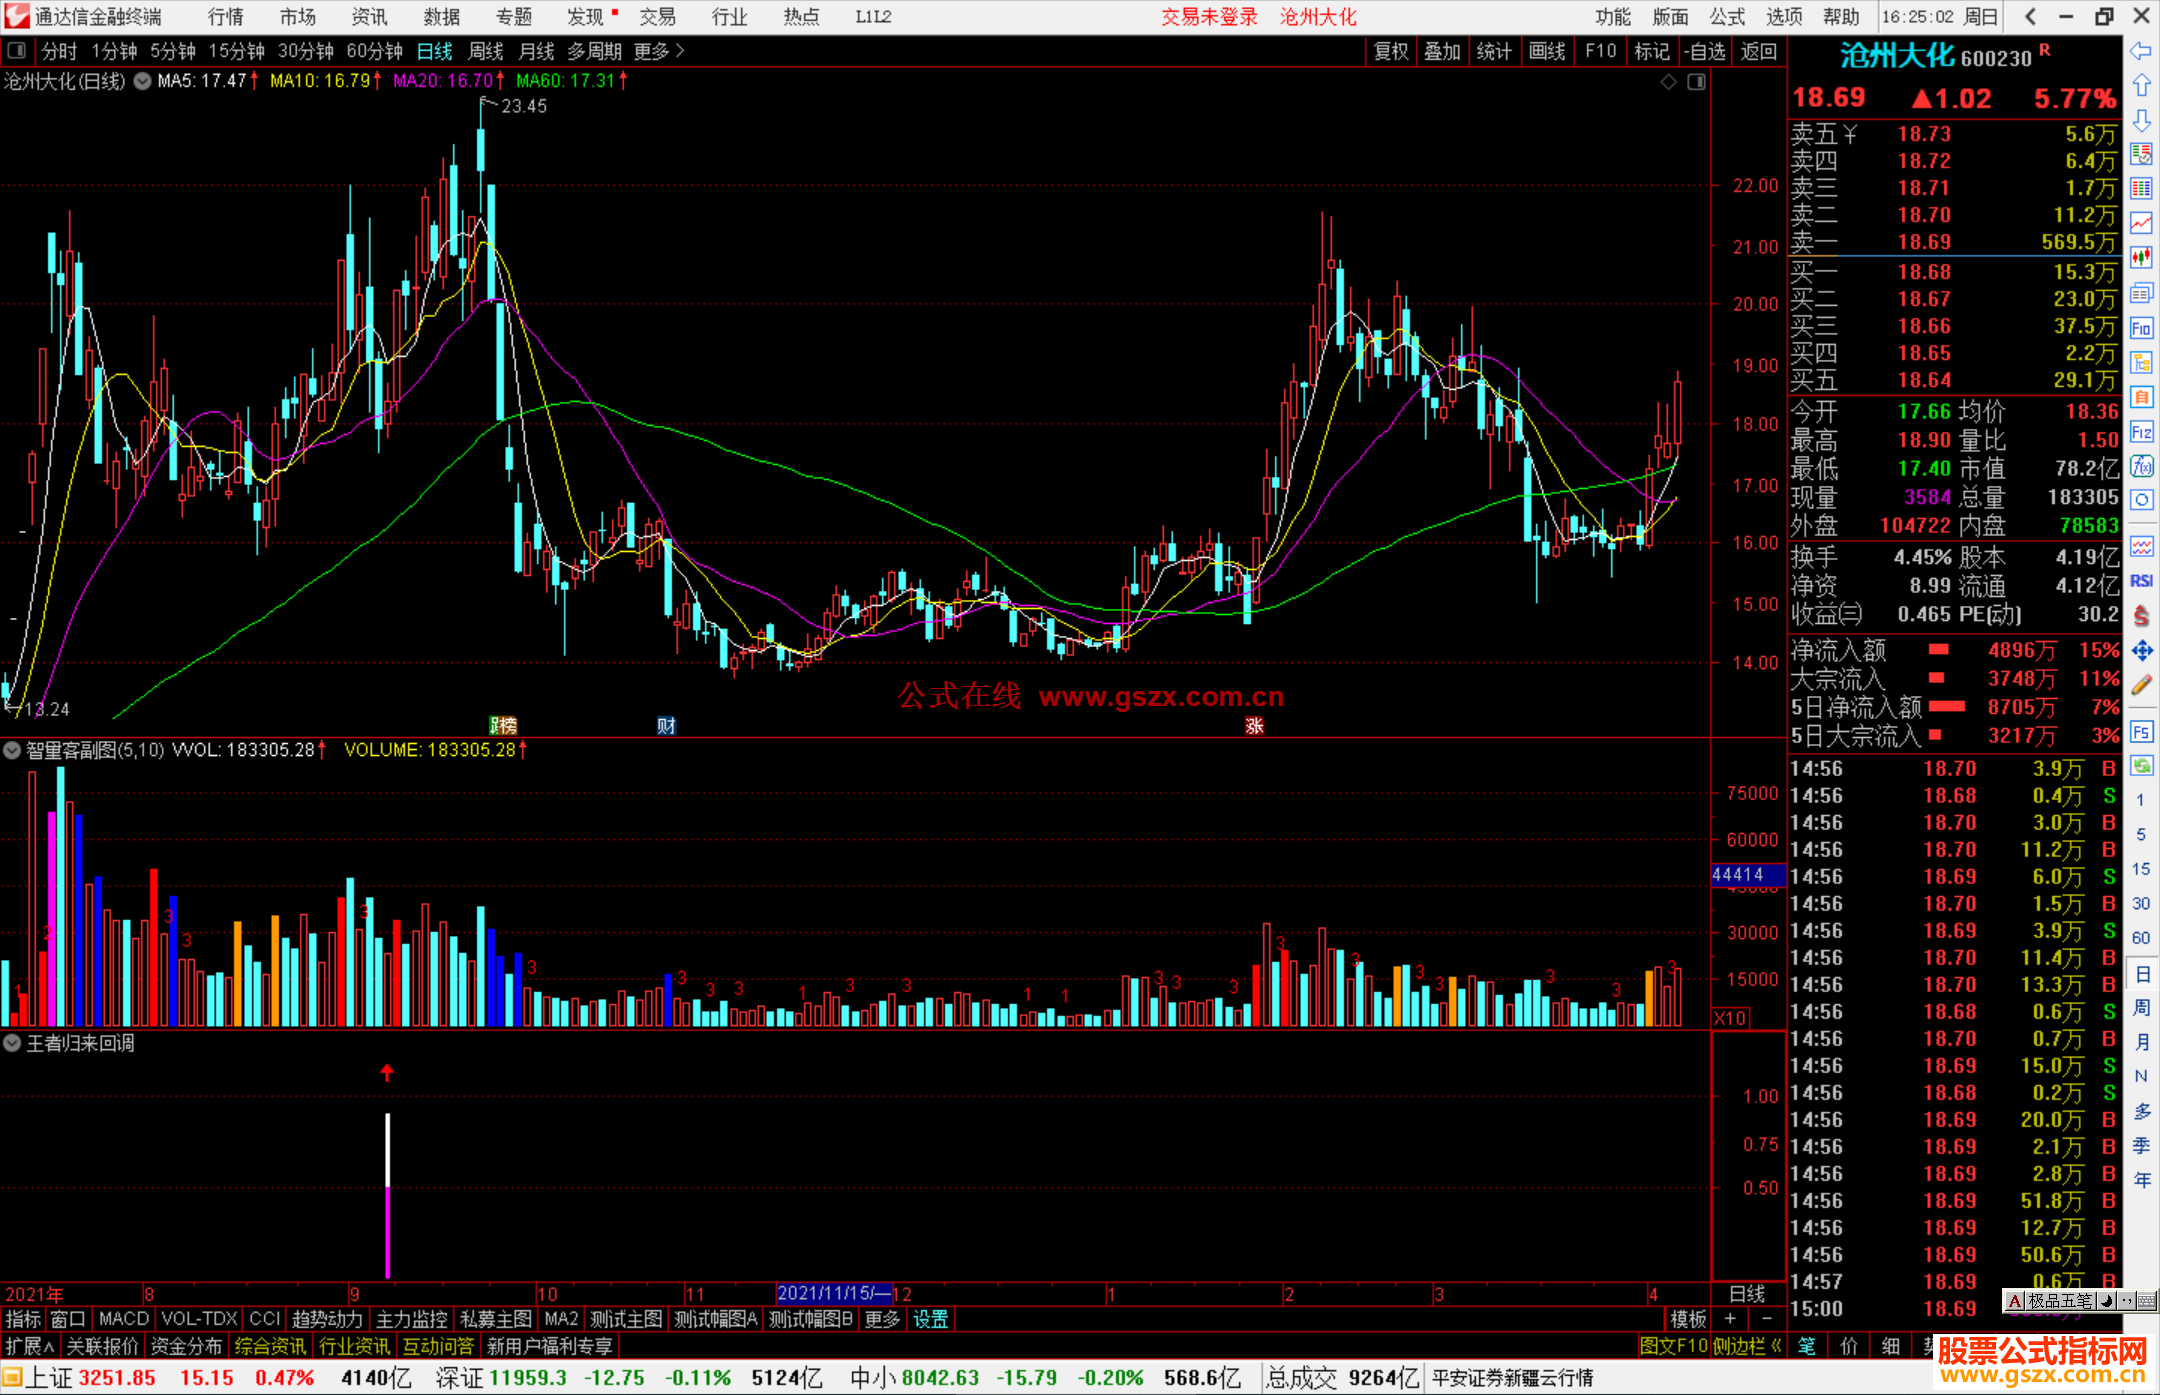The image size is (2160, 1395).
Task: Switch to yearly 年 period in sidebar
Action: coord(2141,1180)
